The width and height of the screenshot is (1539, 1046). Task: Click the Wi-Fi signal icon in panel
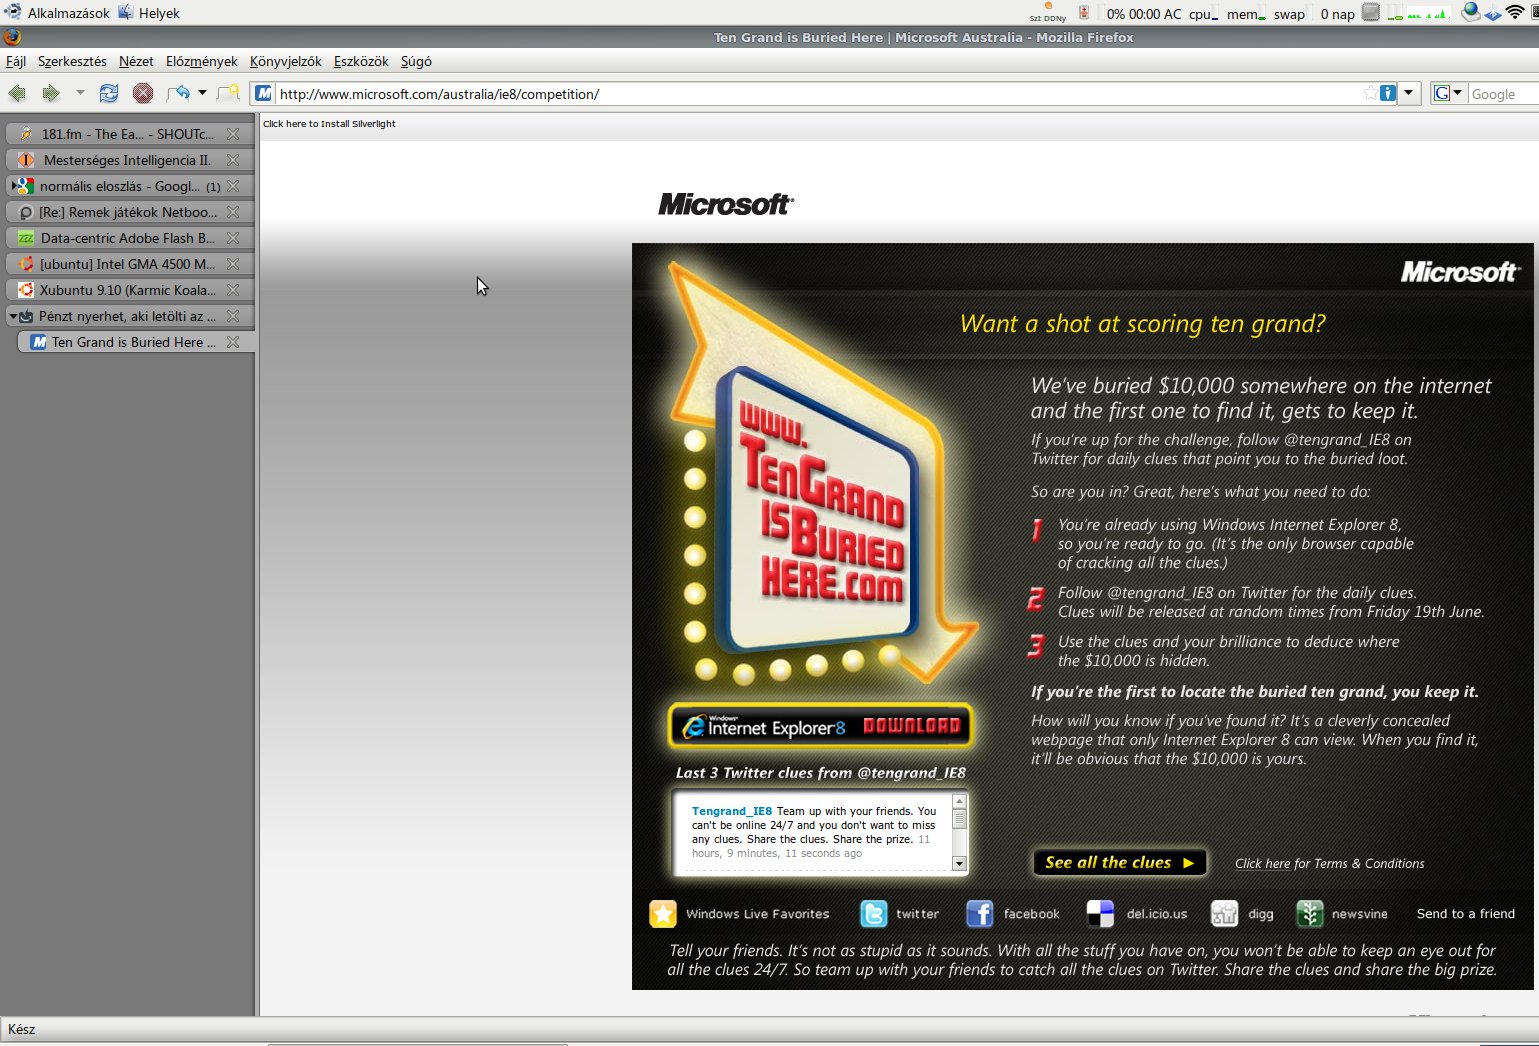coord(1516,12)
